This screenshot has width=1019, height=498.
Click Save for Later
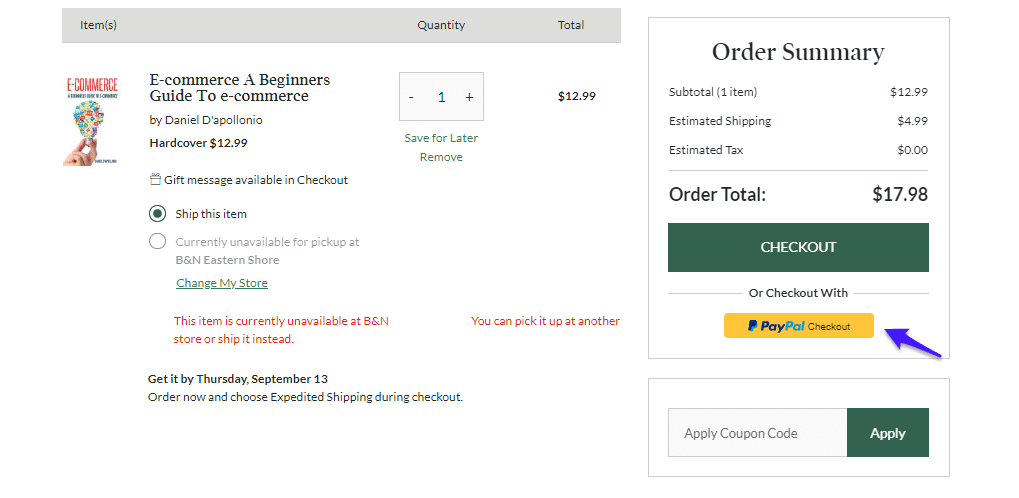click(441, 138)
